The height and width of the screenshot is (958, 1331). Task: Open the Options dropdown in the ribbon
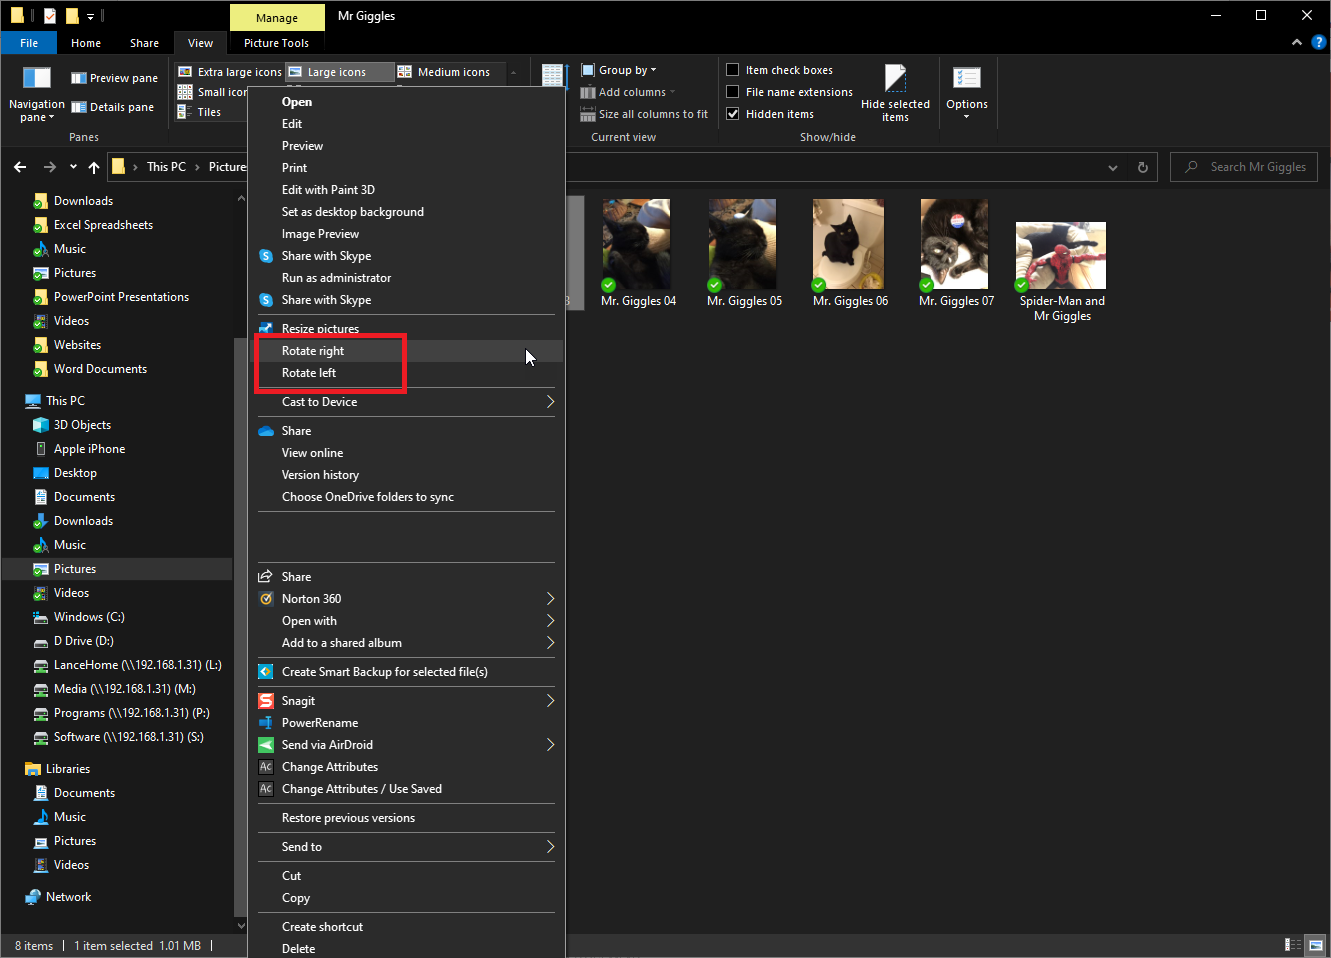[966, 93]
